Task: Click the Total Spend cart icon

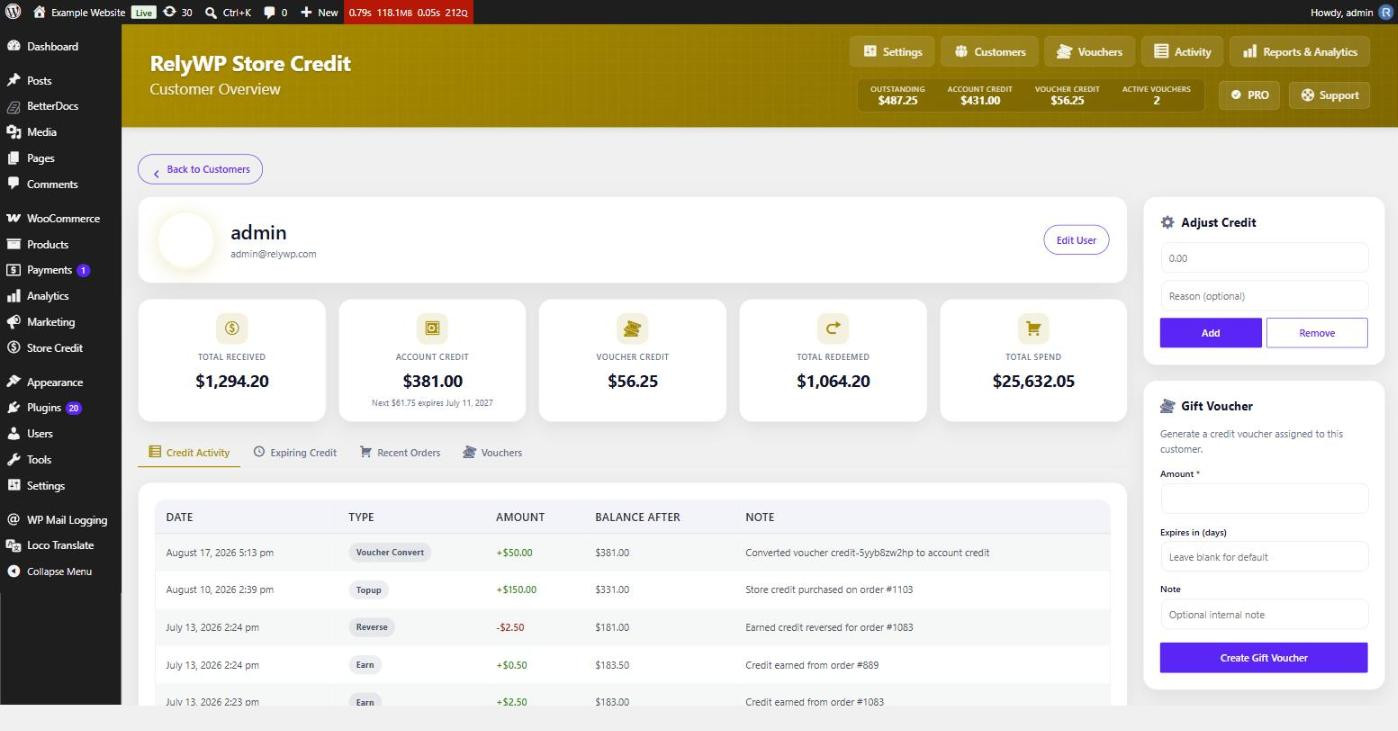Action: (1033, 328)
